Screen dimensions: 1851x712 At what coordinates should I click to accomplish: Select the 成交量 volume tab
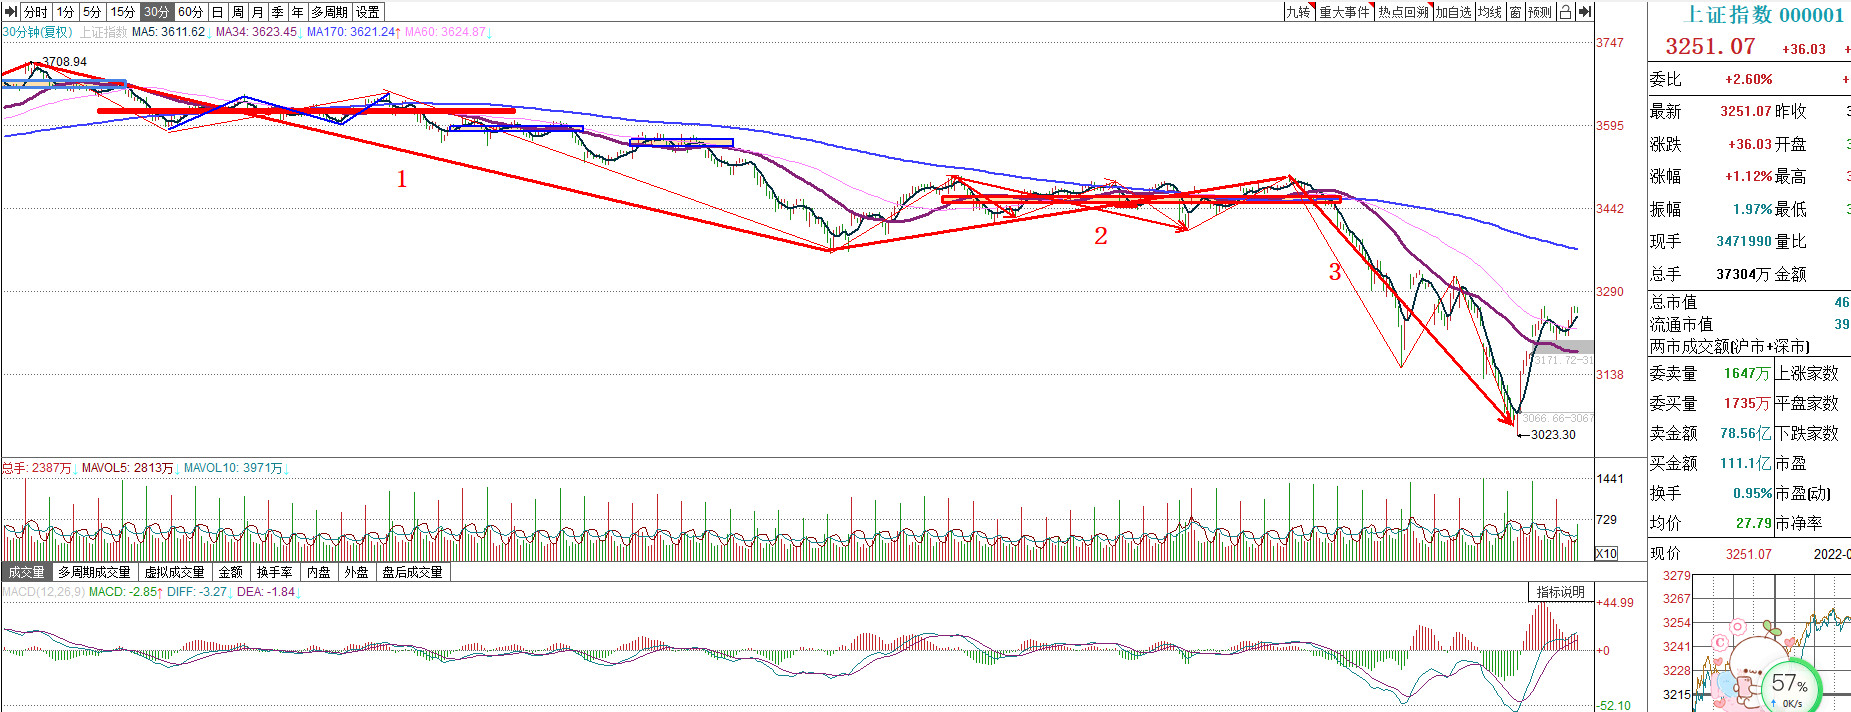click(26, 572)
